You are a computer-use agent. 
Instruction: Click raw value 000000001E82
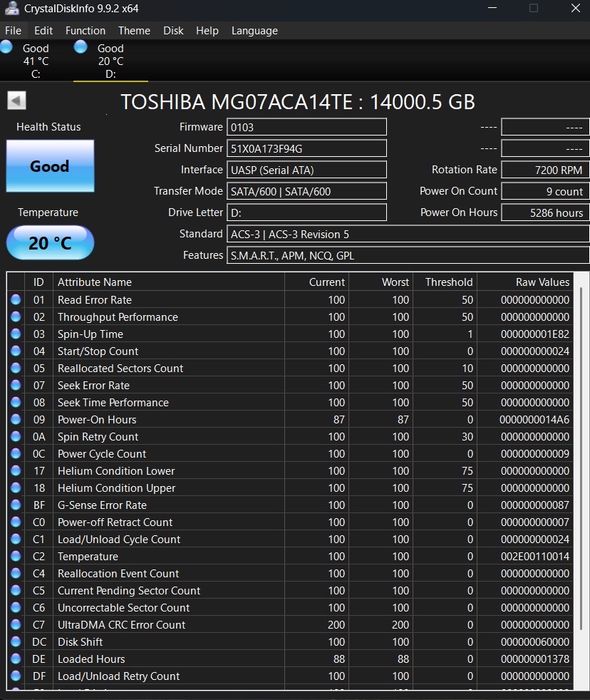(535, 334)
